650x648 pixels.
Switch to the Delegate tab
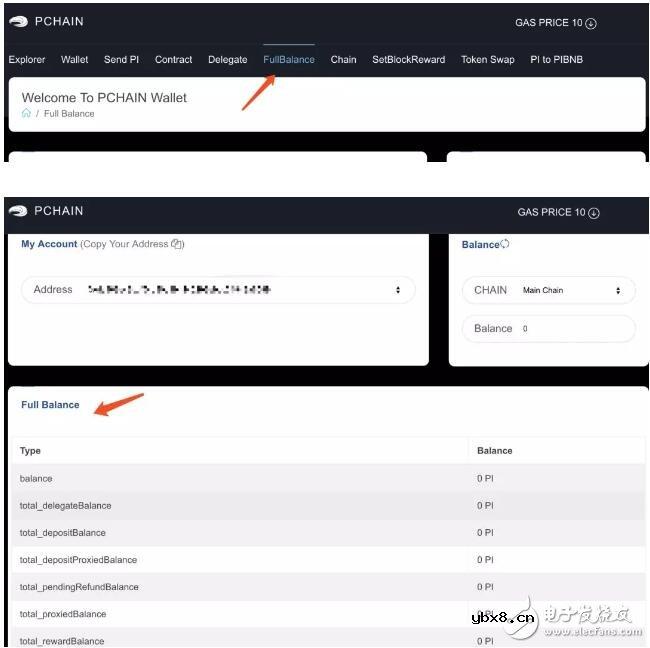click(x=228, y=60)
